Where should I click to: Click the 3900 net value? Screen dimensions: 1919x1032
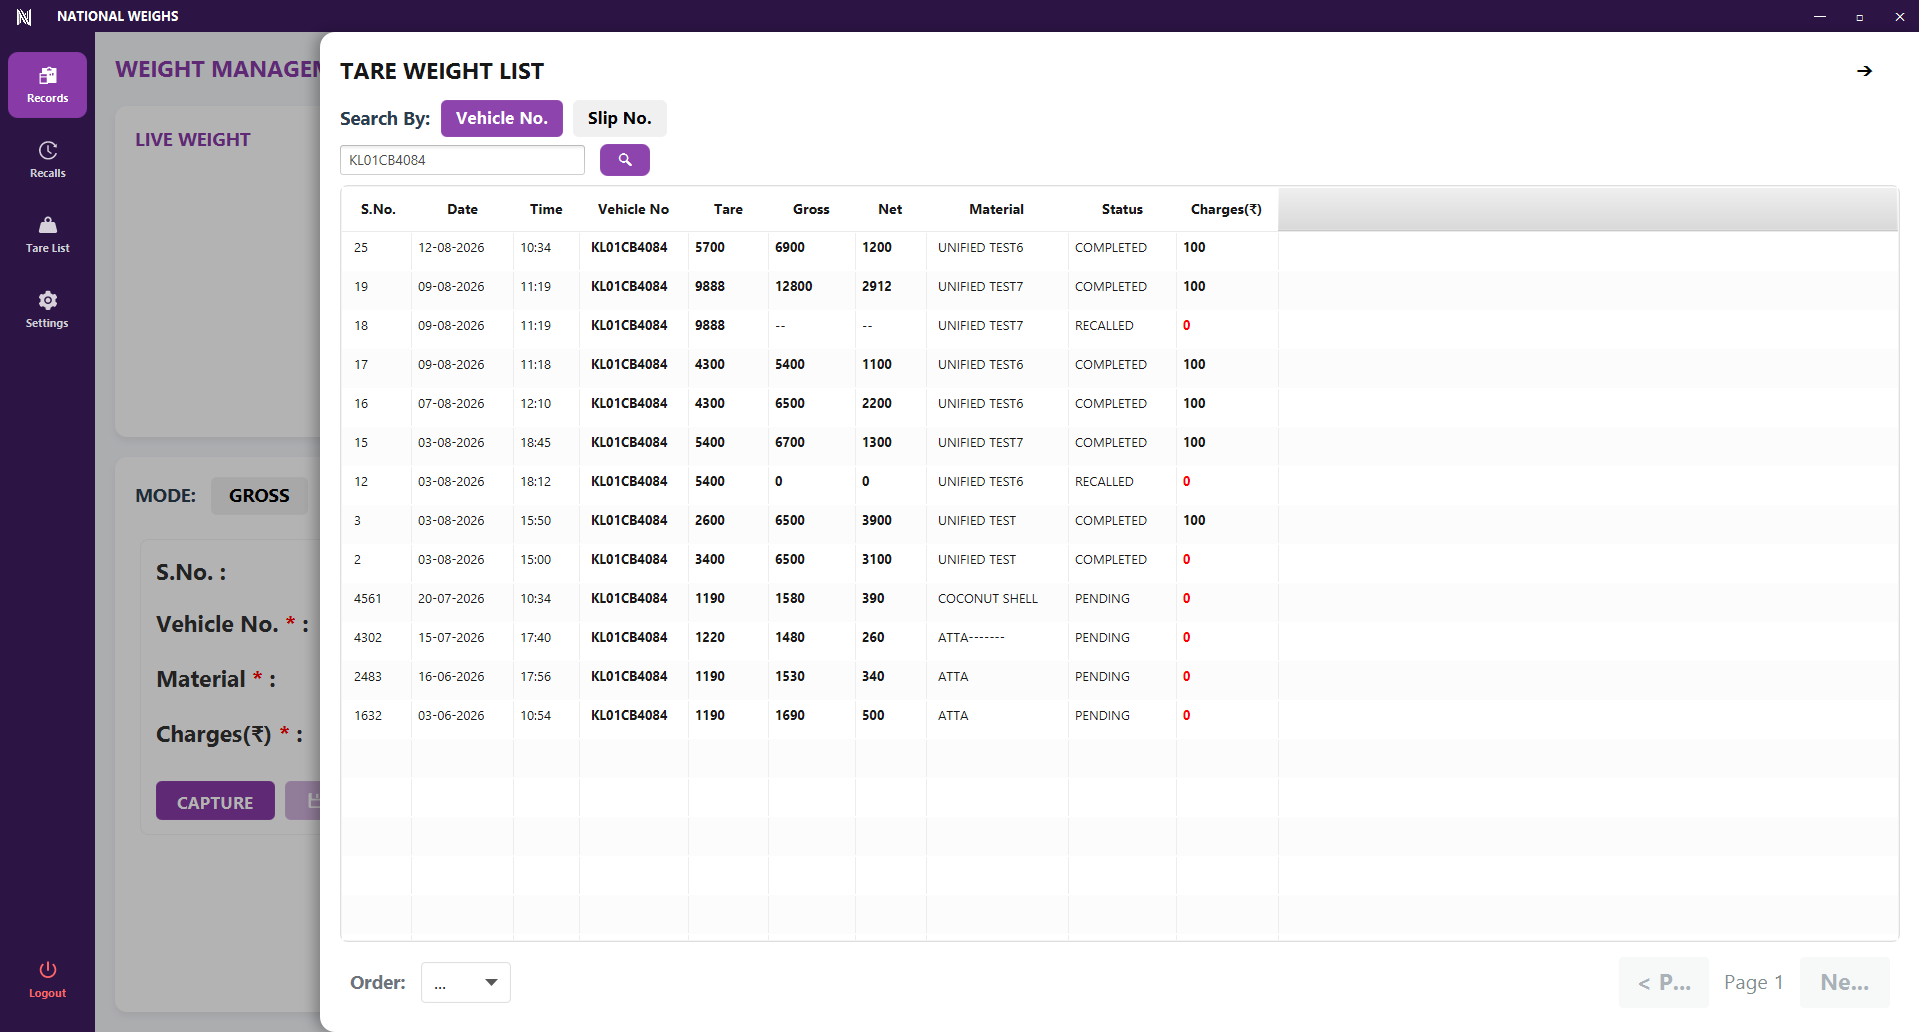[x=877, y=520]
